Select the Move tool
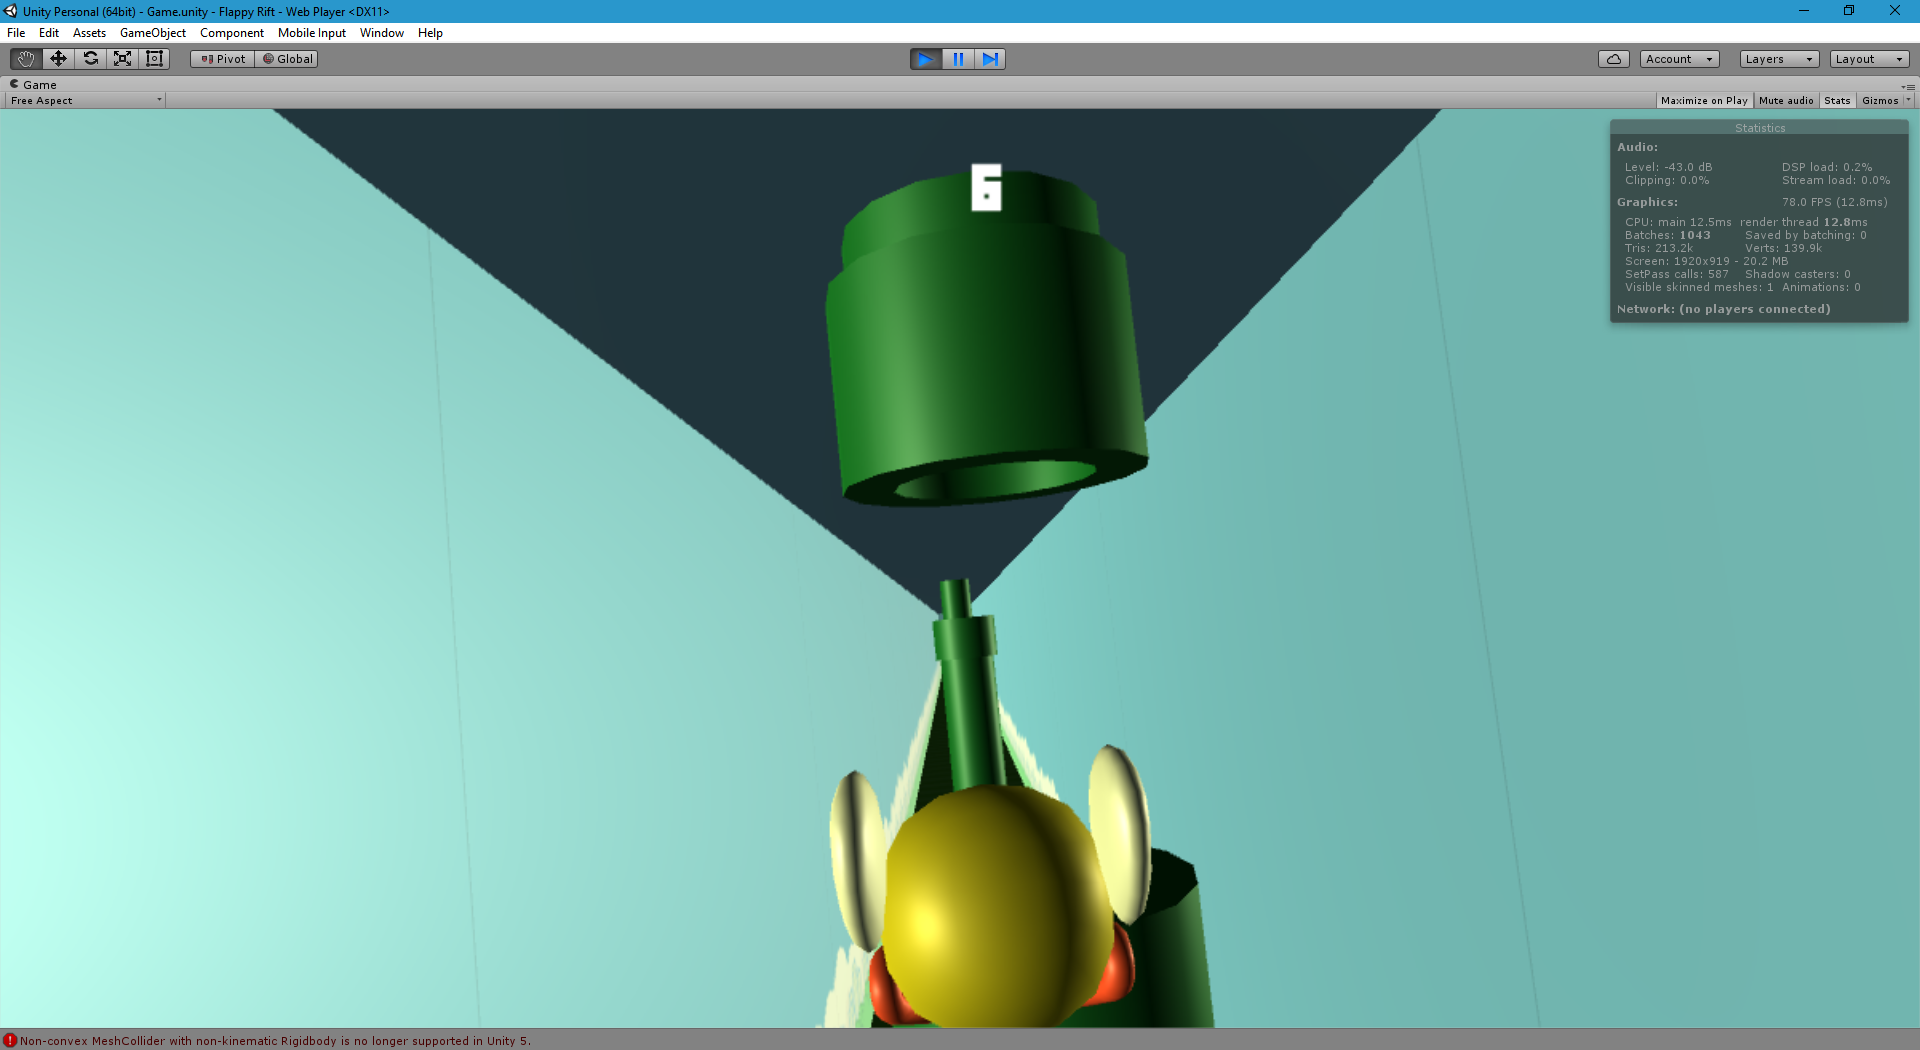This screenshot has height=1050, width=1920. click(x=58, y=59)
